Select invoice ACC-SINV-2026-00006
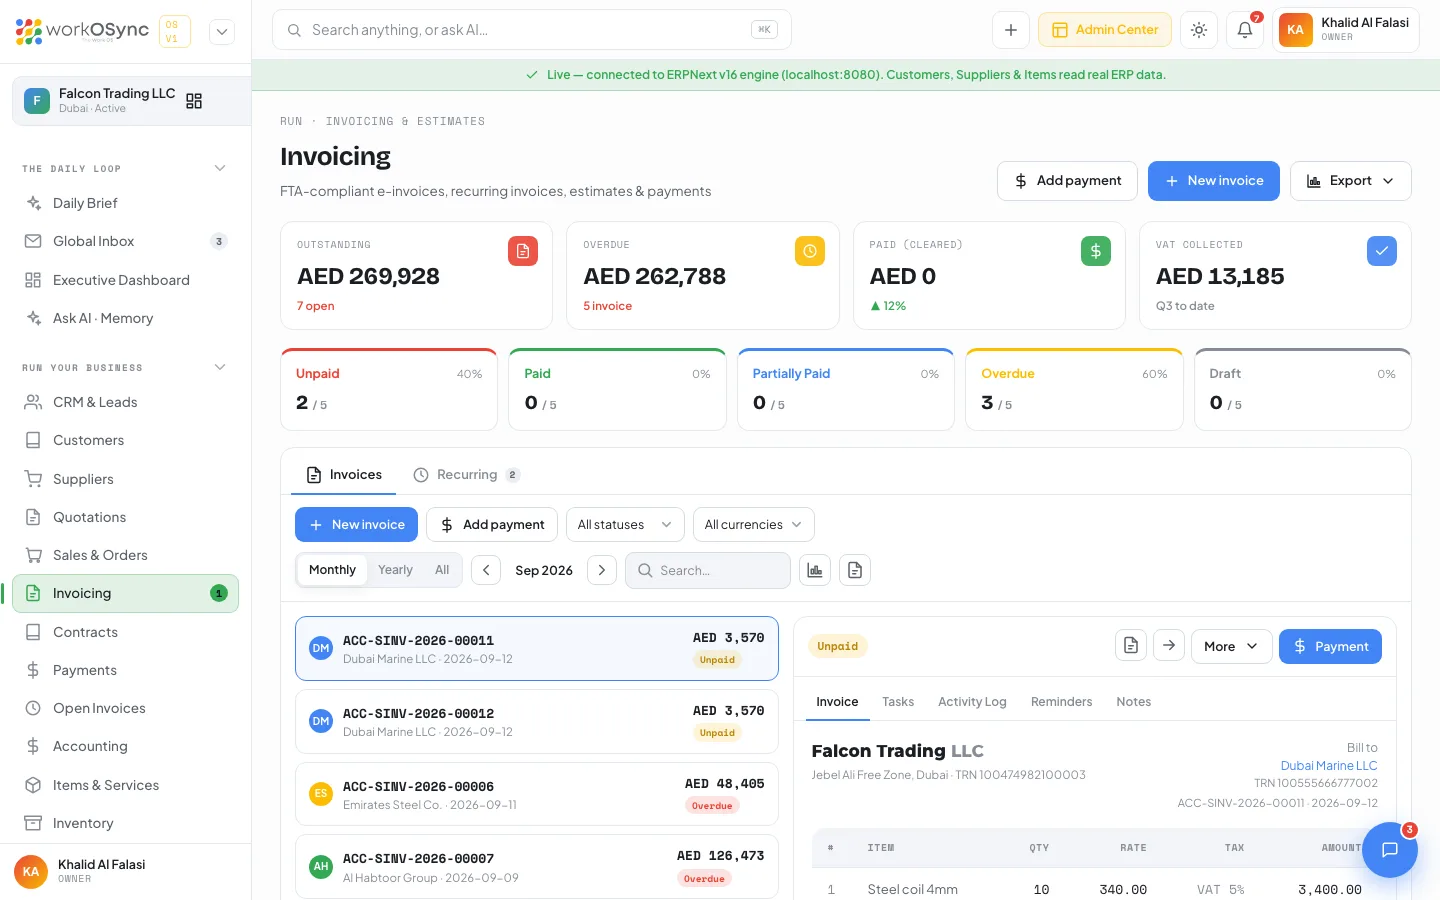Viewport: 1440px width, 900px height. 537,795
